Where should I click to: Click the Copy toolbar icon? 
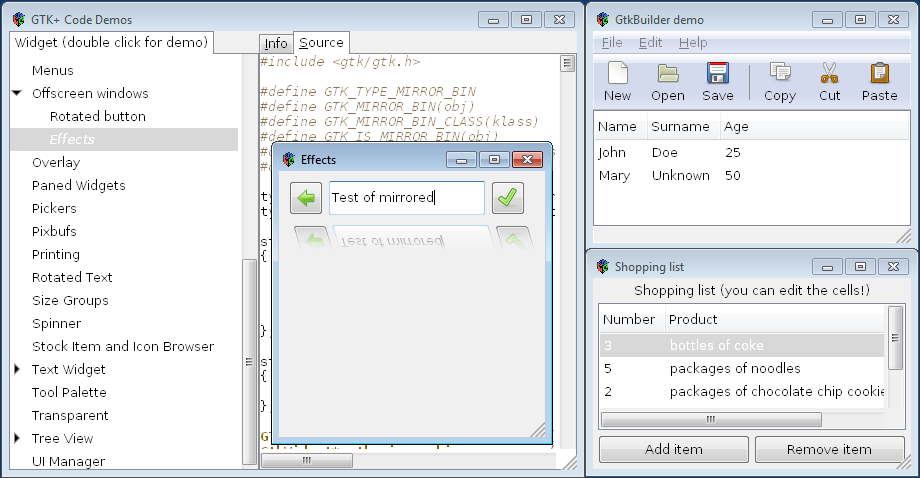click(779, 74)
